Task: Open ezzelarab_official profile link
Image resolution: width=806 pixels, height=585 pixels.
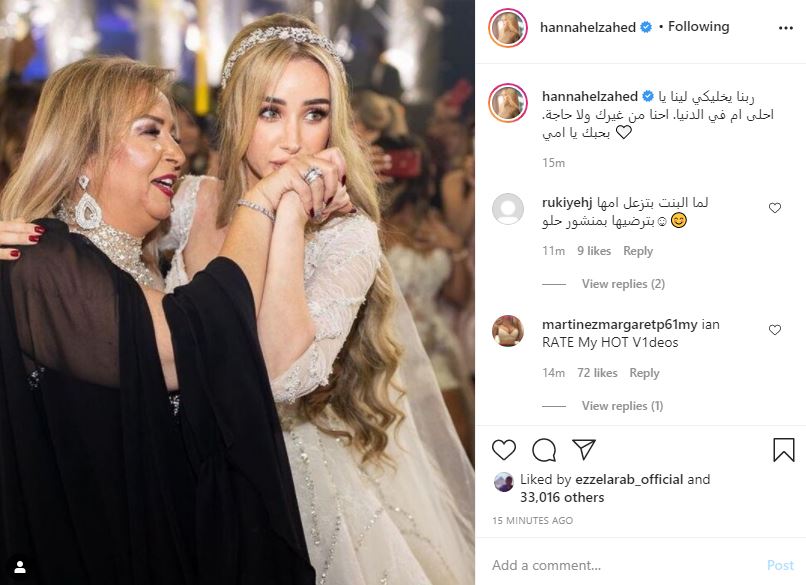Action: click(621, 480)
